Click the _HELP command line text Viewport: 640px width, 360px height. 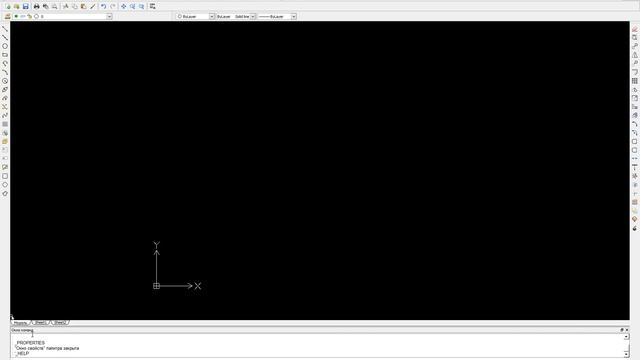22,353
